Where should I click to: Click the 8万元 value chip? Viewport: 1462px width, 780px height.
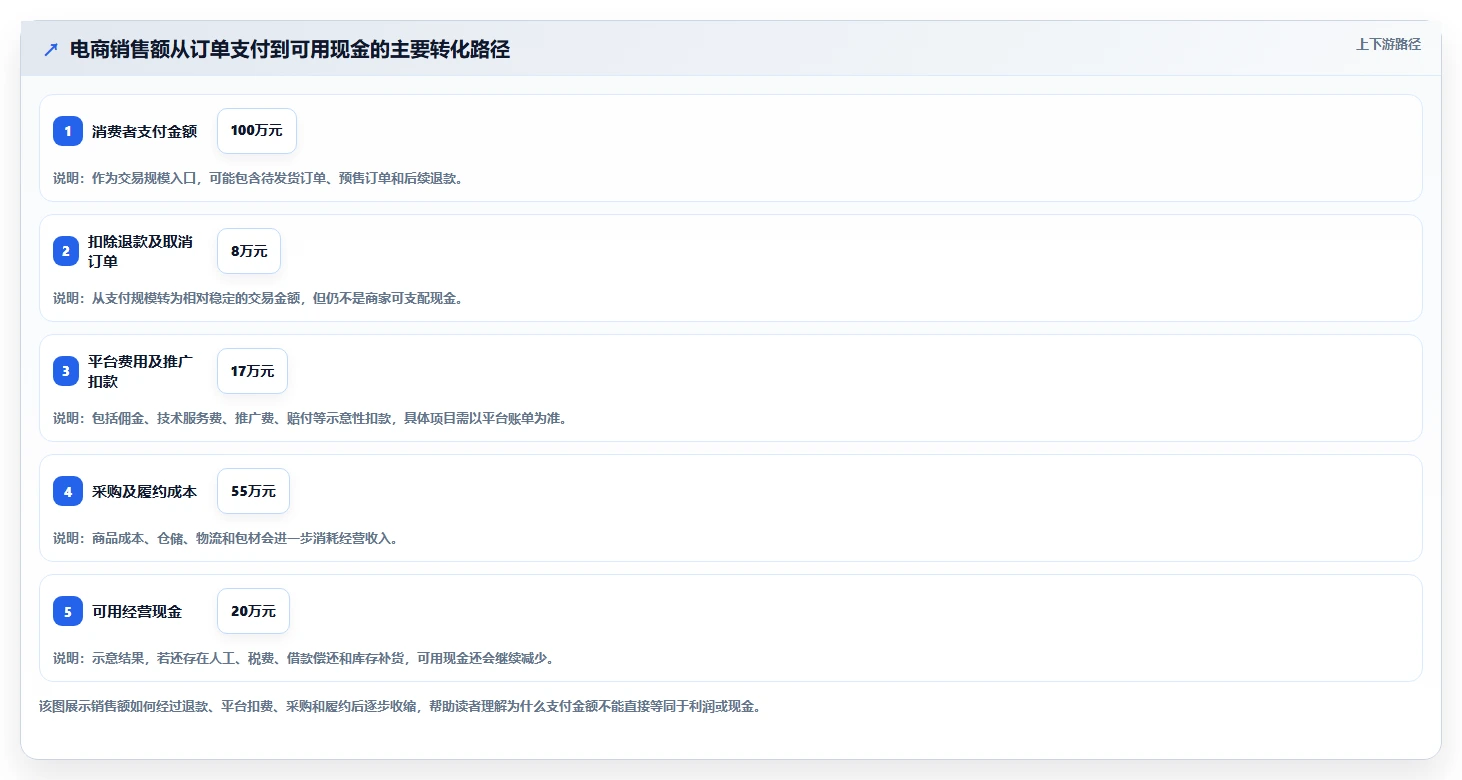[x=249, y=251]
